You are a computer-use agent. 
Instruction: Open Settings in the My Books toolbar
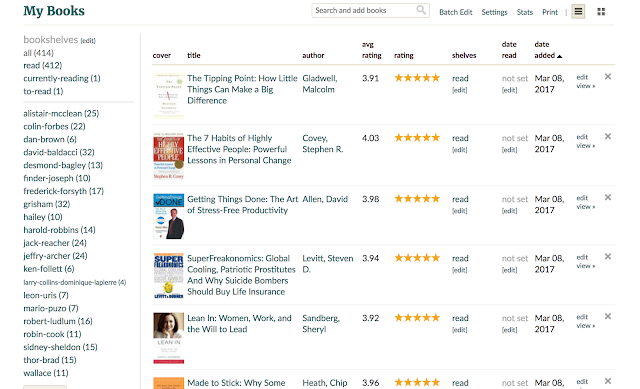pyautogui.click(x=494, y=12)
